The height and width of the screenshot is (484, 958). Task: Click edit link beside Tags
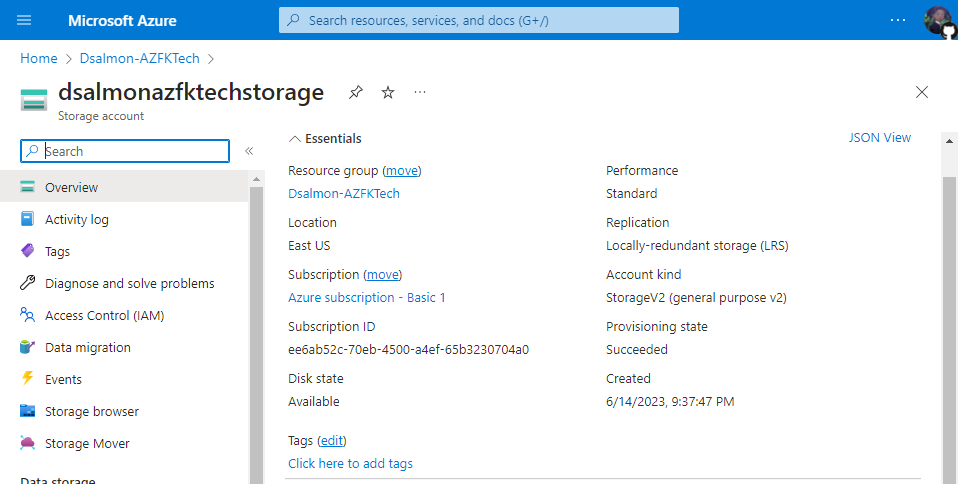(332, 441)
